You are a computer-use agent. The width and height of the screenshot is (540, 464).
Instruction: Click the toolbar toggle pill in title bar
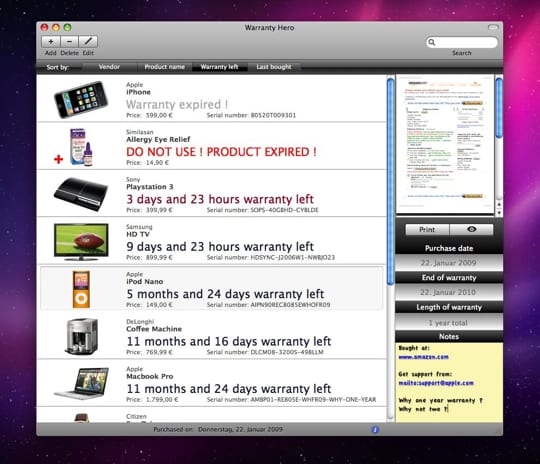(x=493, y=27)
